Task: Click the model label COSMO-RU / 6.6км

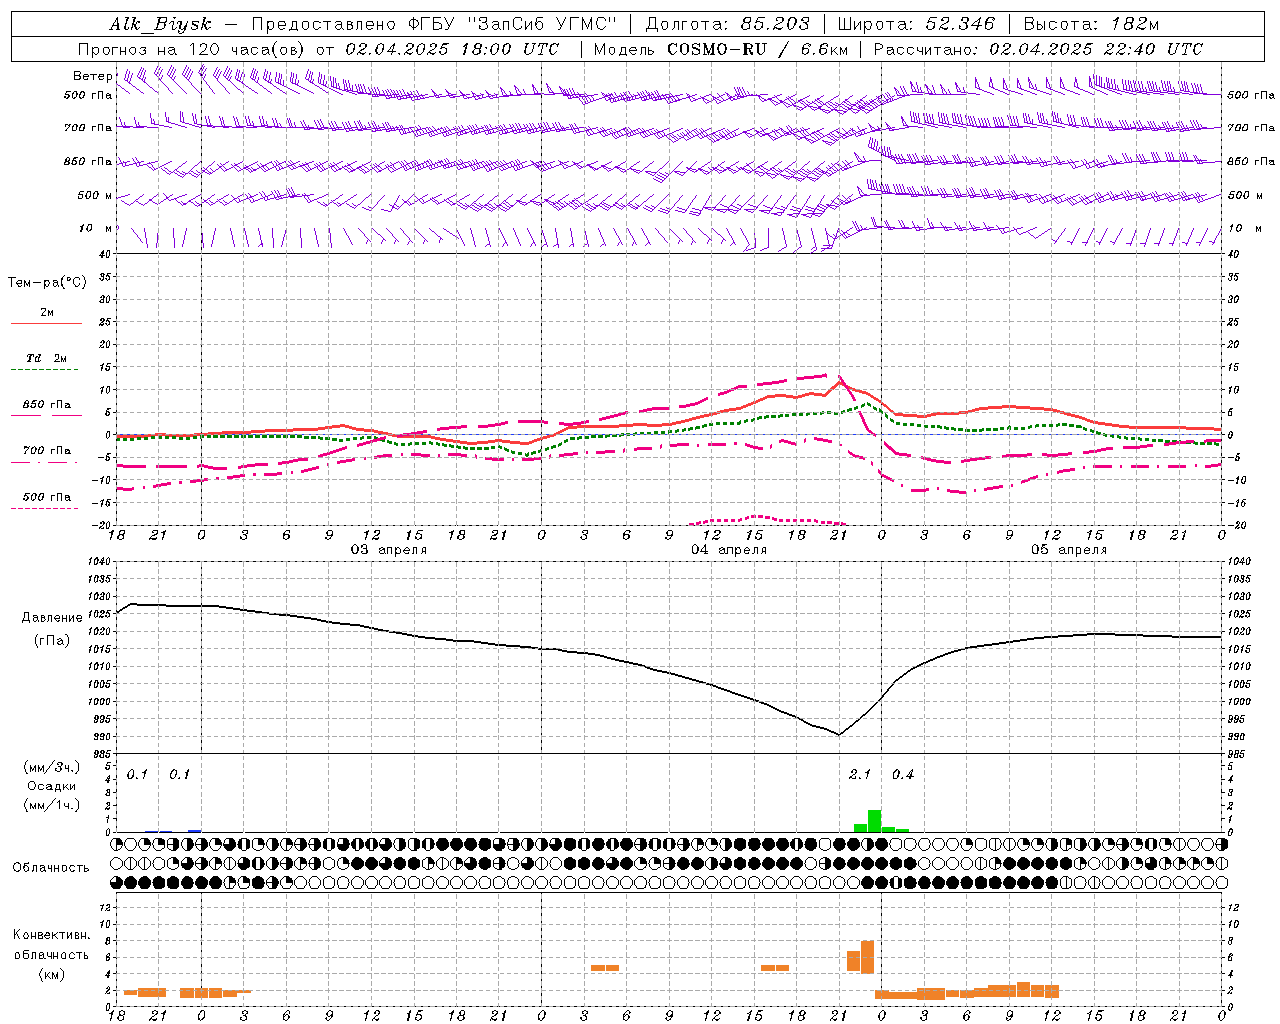Action: point(757,49)
